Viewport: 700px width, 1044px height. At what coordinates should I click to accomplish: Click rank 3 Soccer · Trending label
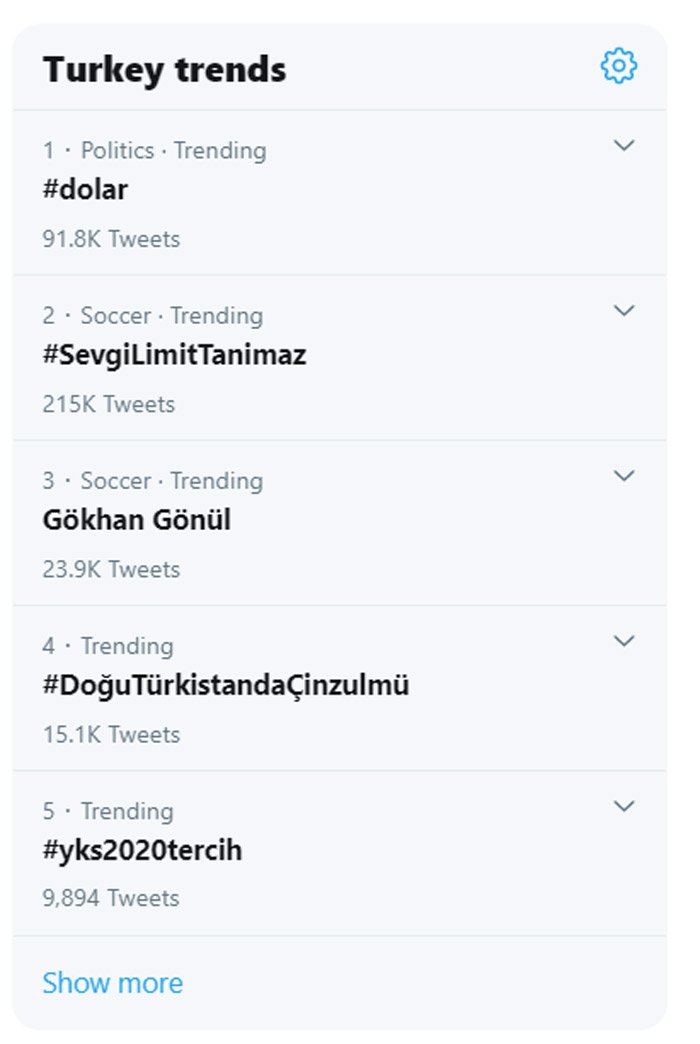point(172,481)
